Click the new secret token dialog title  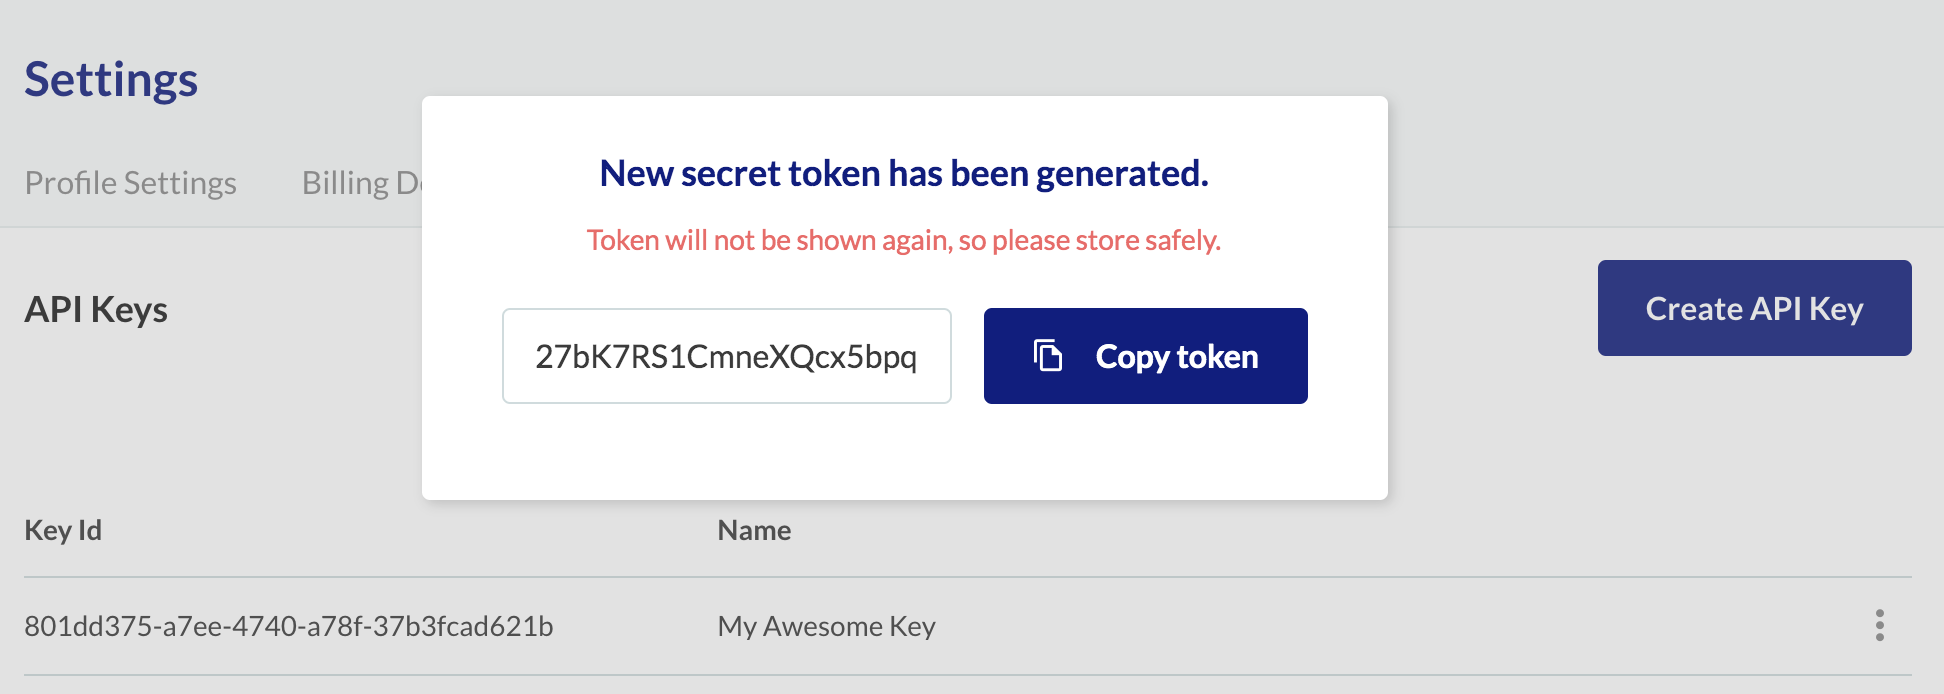click(x=903, y=173)
